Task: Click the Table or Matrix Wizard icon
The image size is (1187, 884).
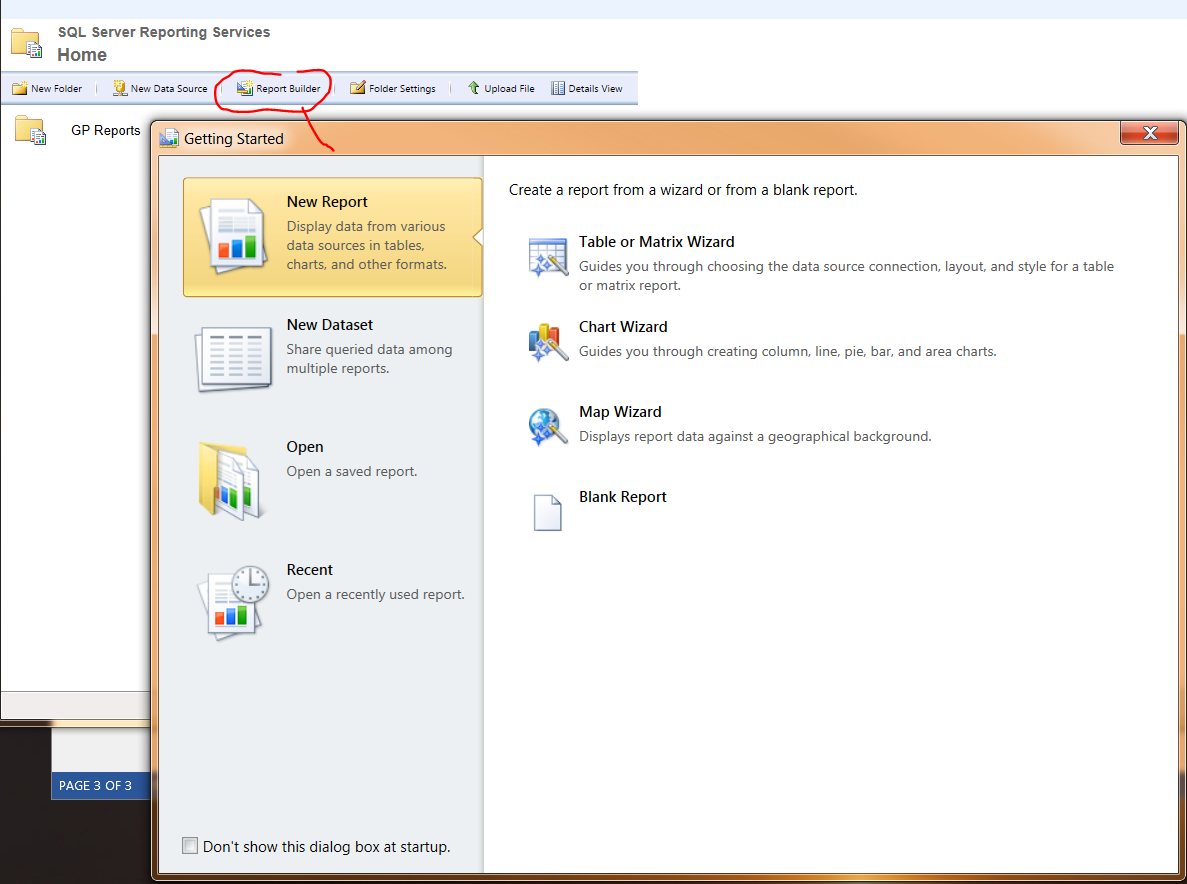Action: (x=548, y=257)
